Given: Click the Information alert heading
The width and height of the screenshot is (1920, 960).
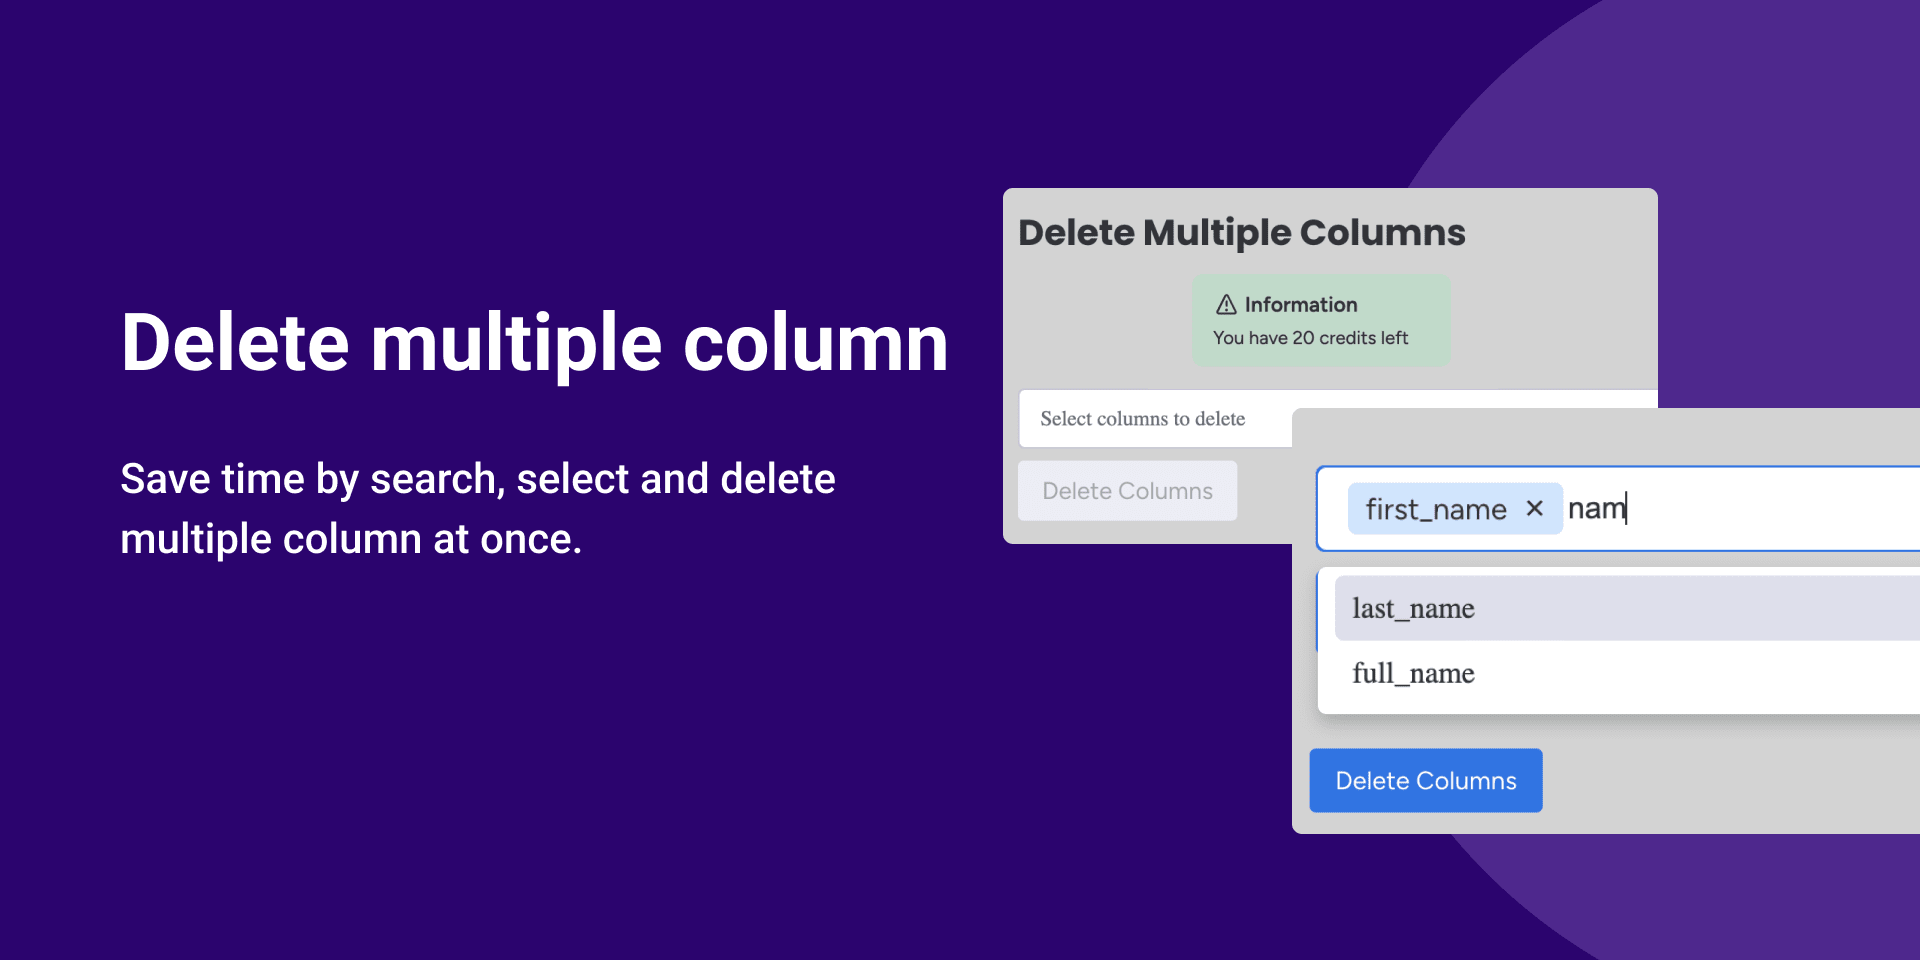Looking at the screenshot, I should 1301,305.
